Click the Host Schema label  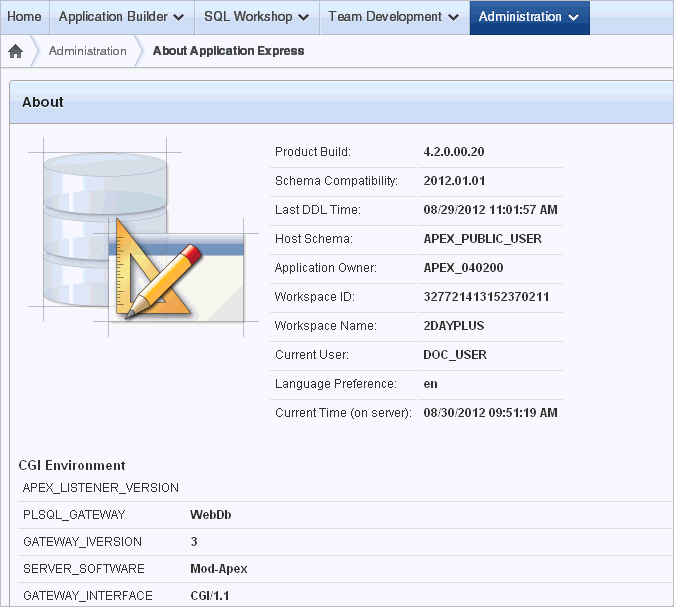pyautogui.click(x=314, y=239)
